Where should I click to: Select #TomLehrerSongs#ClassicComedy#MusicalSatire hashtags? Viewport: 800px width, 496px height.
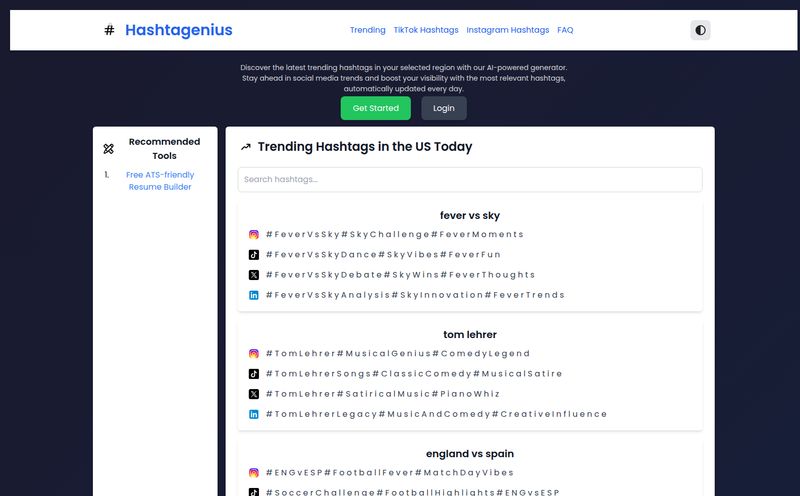coord(414,374)
